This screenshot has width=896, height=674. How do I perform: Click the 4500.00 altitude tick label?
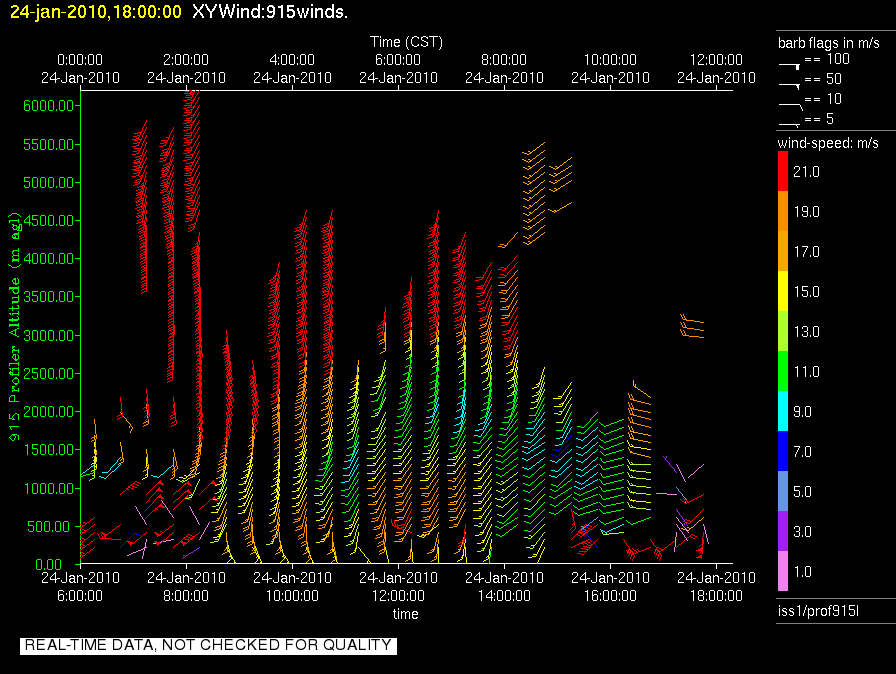pos(49,220)
